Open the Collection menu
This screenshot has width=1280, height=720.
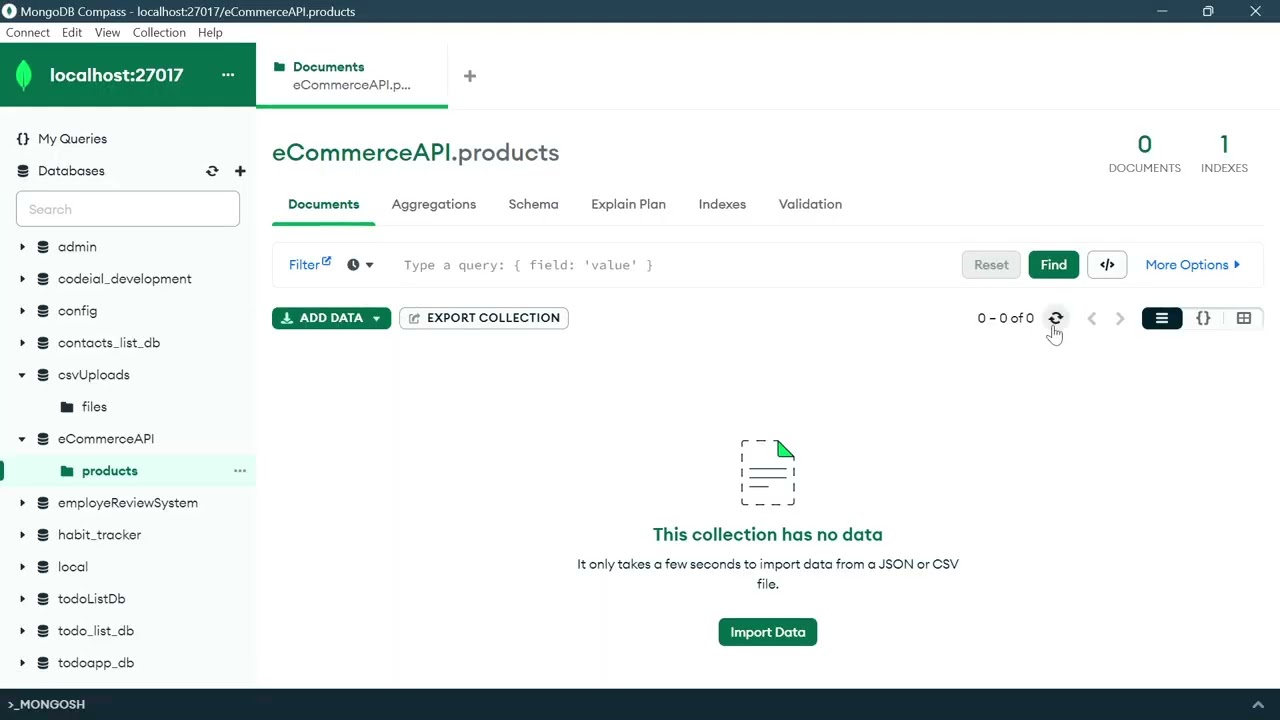(159, 32)
